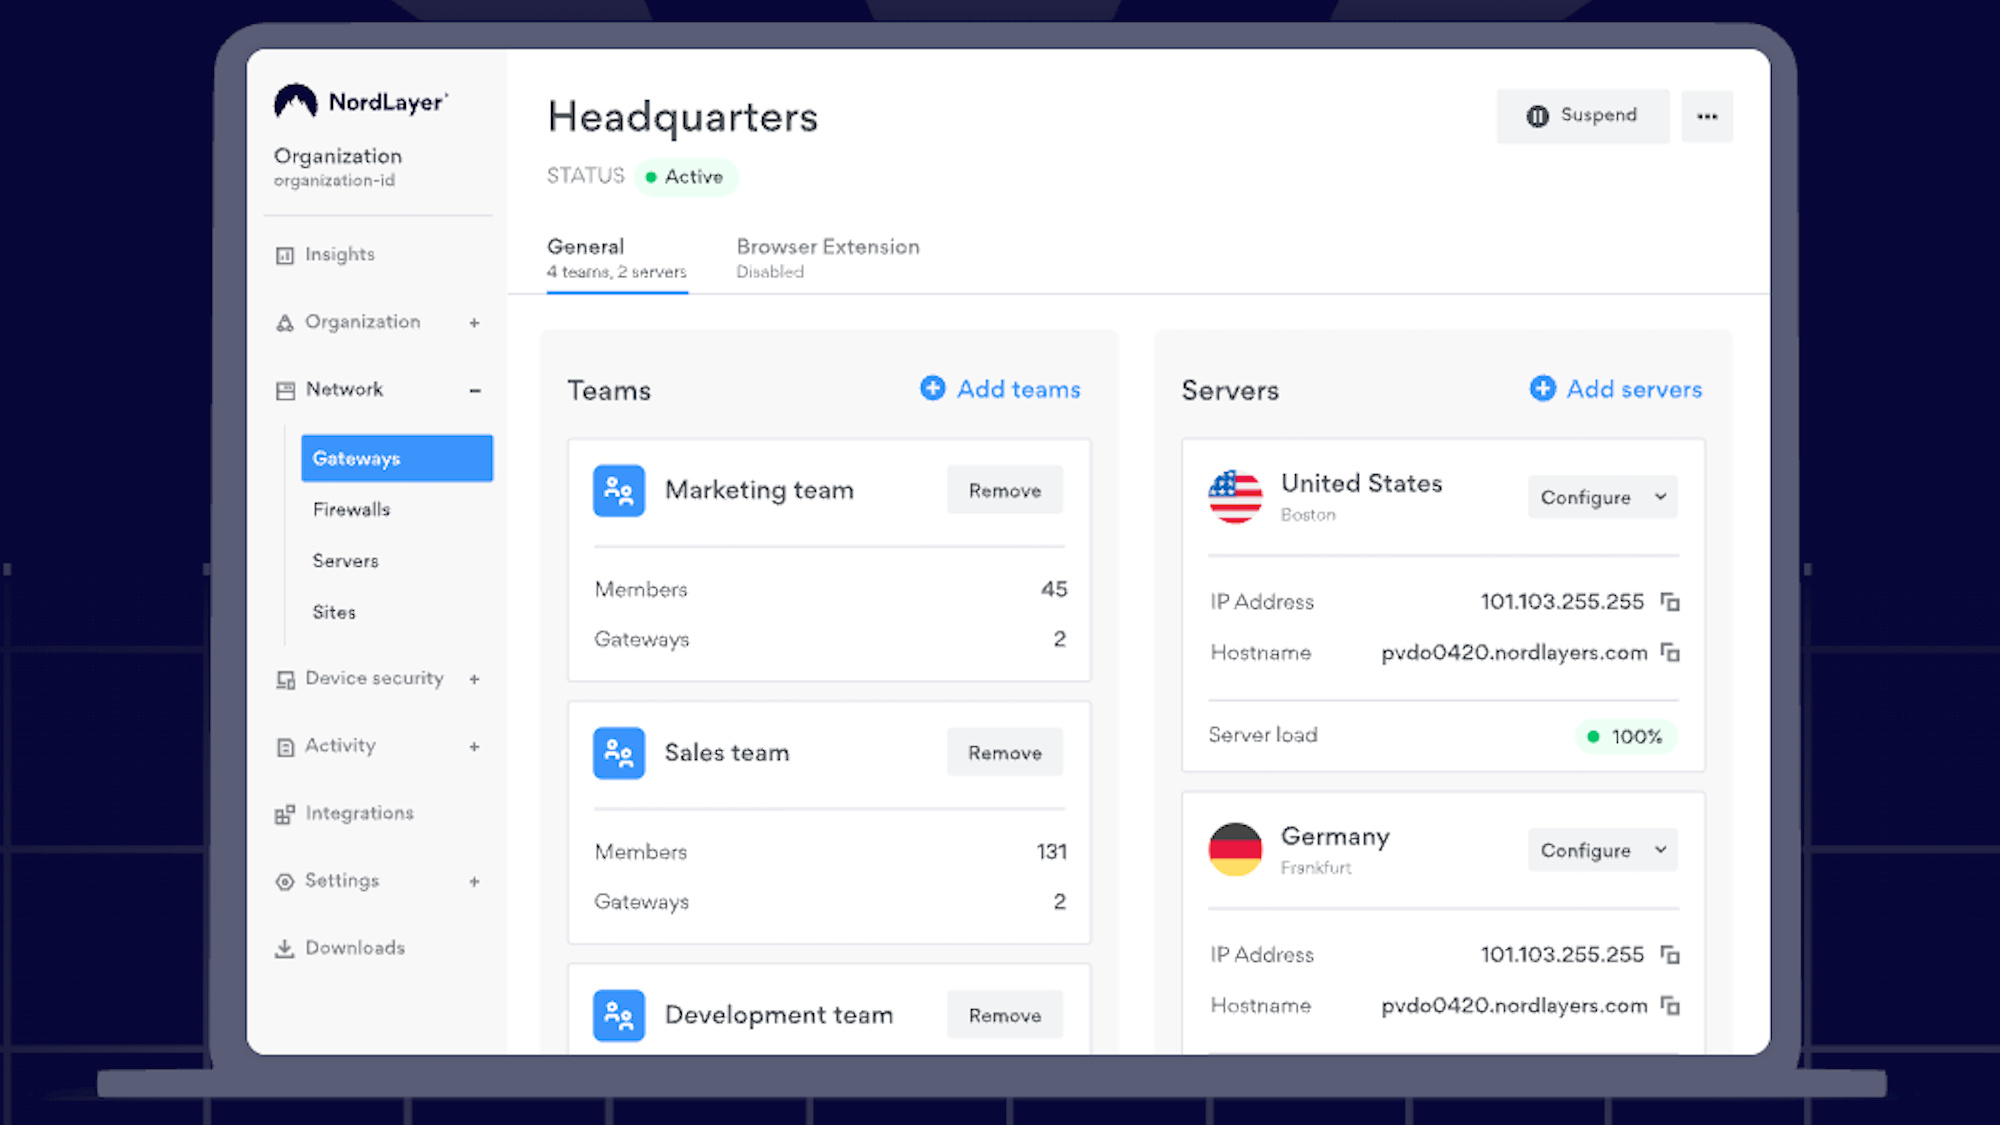
Task: Click the Device security shield icon
Action: (x=285, y=679)
